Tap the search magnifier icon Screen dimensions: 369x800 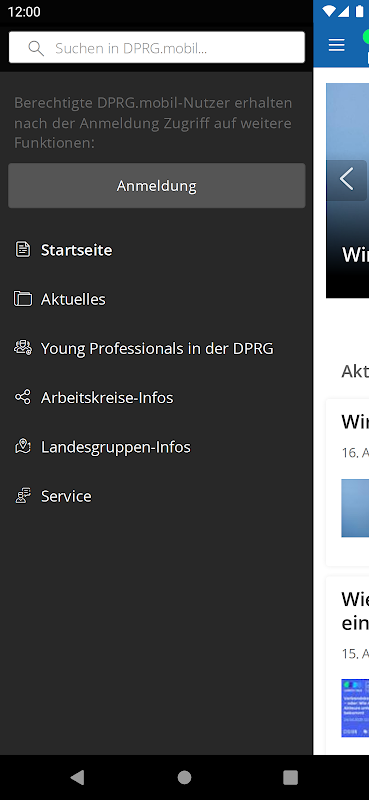coord(36,48)
